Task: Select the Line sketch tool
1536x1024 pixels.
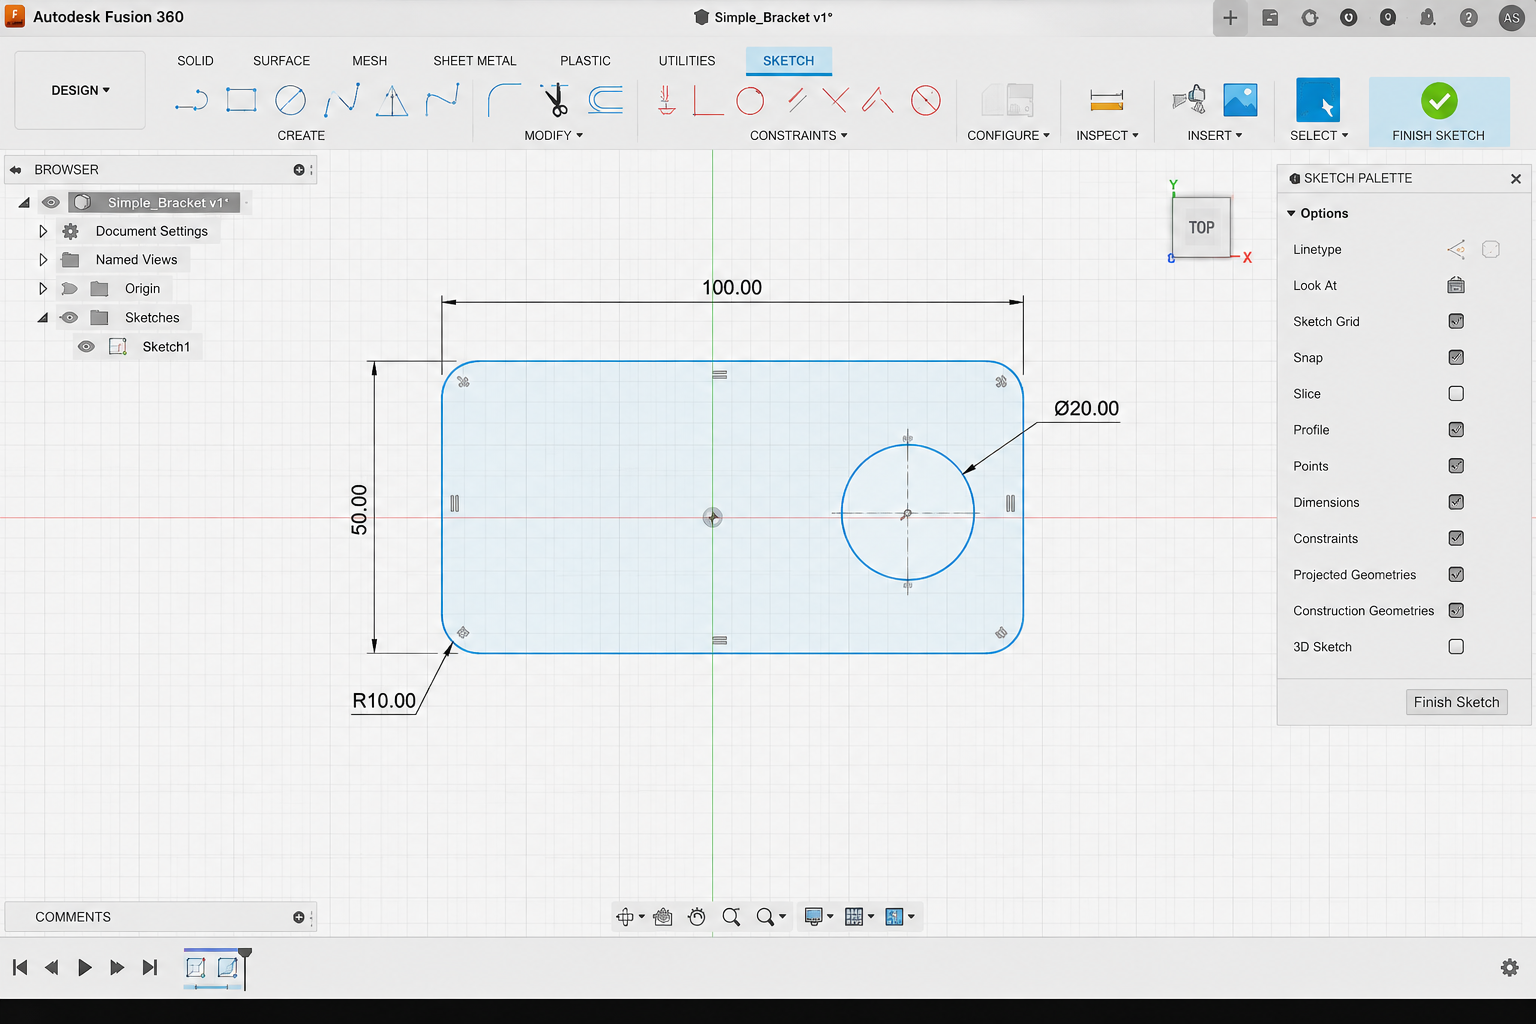Action: (x=191, y=100)
